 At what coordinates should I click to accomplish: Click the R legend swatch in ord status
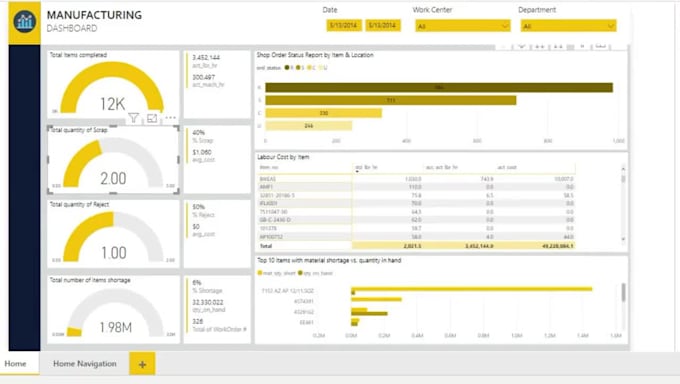(287, 68)
